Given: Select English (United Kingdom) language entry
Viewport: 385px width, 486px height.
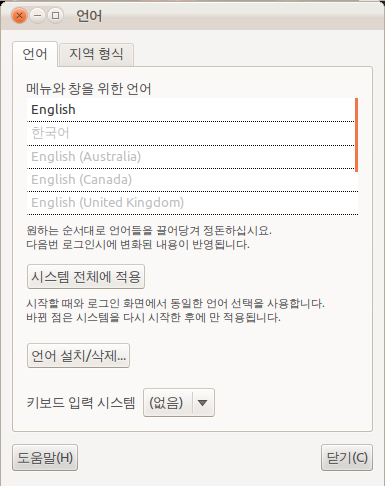Looking at the screenshot, I should (x=192, y=203).
